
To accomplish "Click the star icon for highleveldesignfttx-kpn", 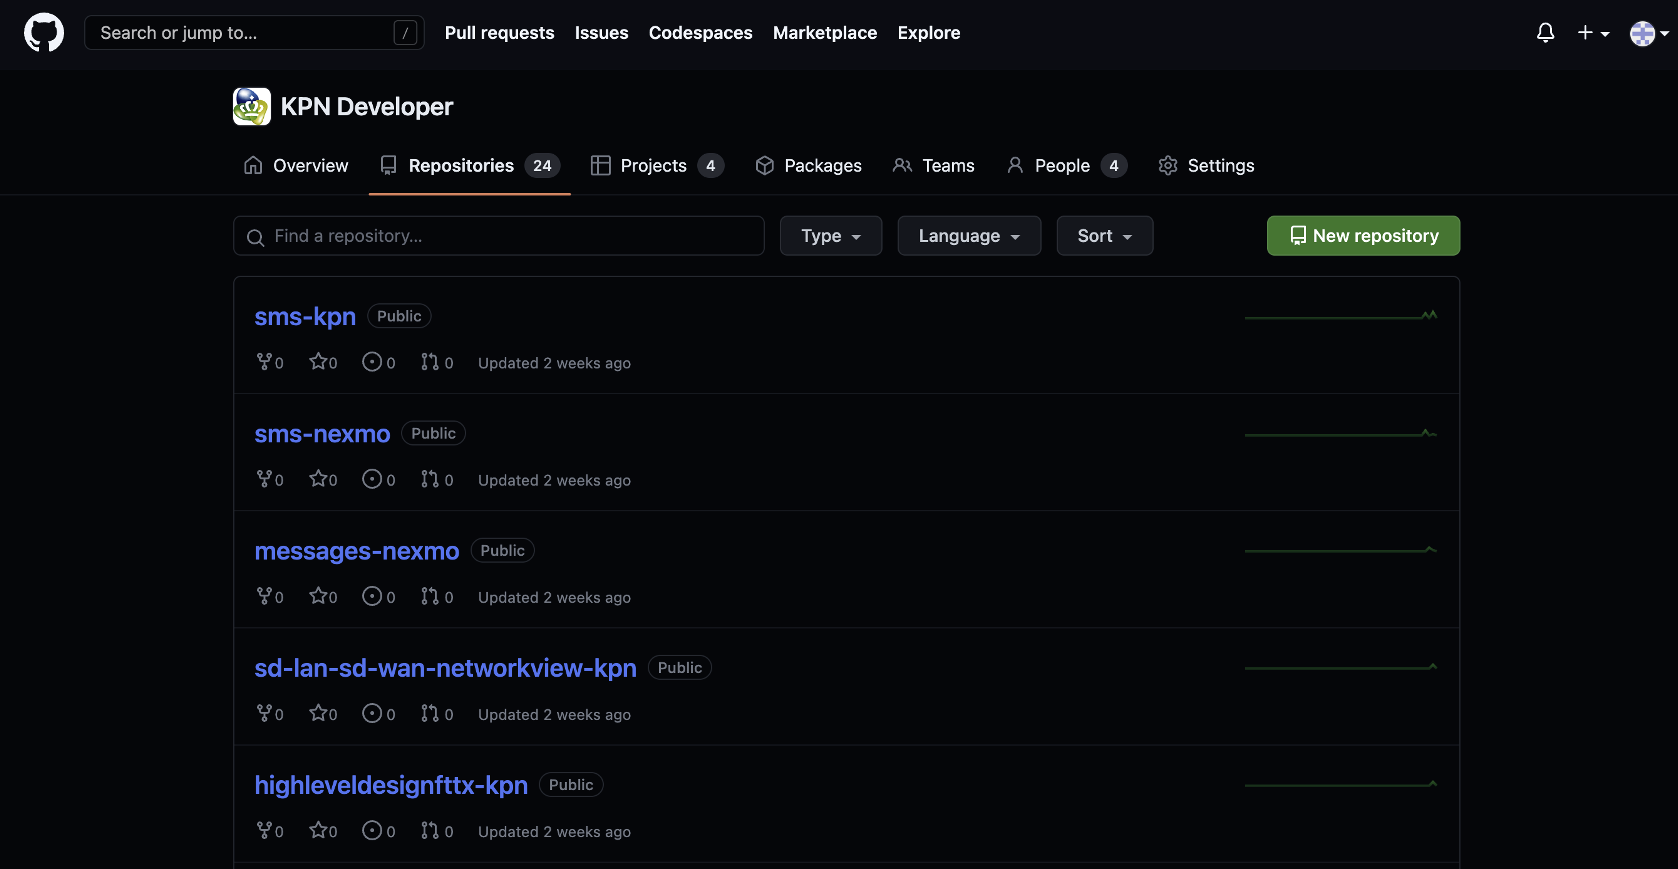I will (318, 830).
